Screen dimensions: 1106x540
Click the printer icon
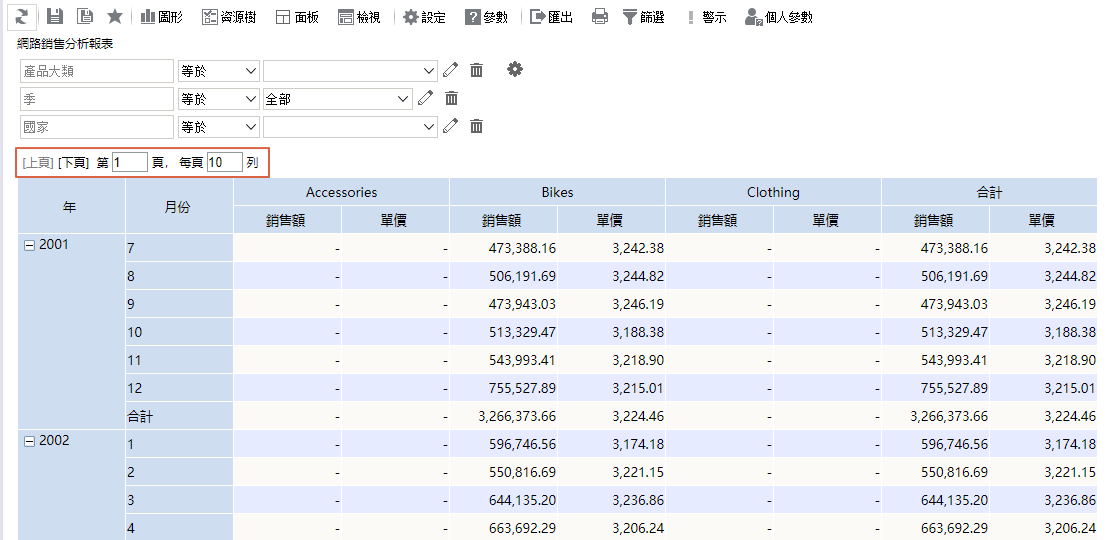[600, 17]
